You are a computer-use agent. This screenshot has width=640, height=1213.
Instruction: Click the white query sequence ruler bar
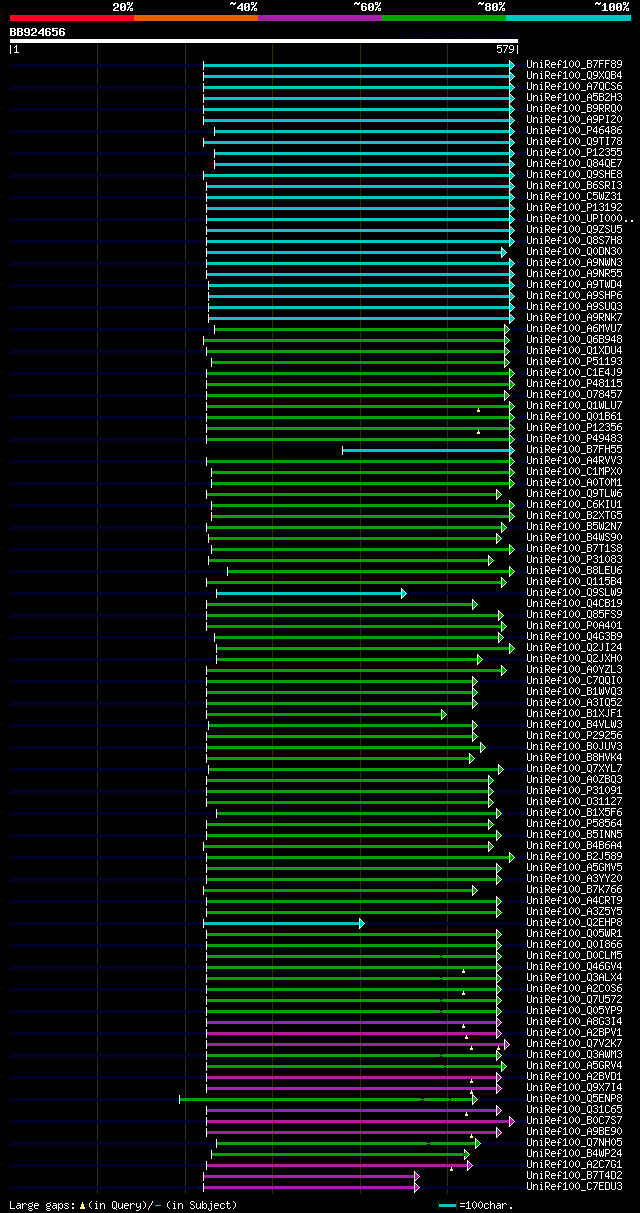pos(264,41)
